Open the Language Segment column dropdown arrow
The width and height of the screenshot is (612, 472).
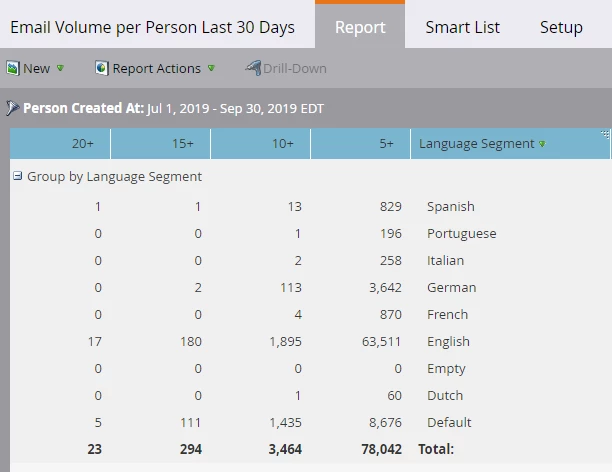542,144
